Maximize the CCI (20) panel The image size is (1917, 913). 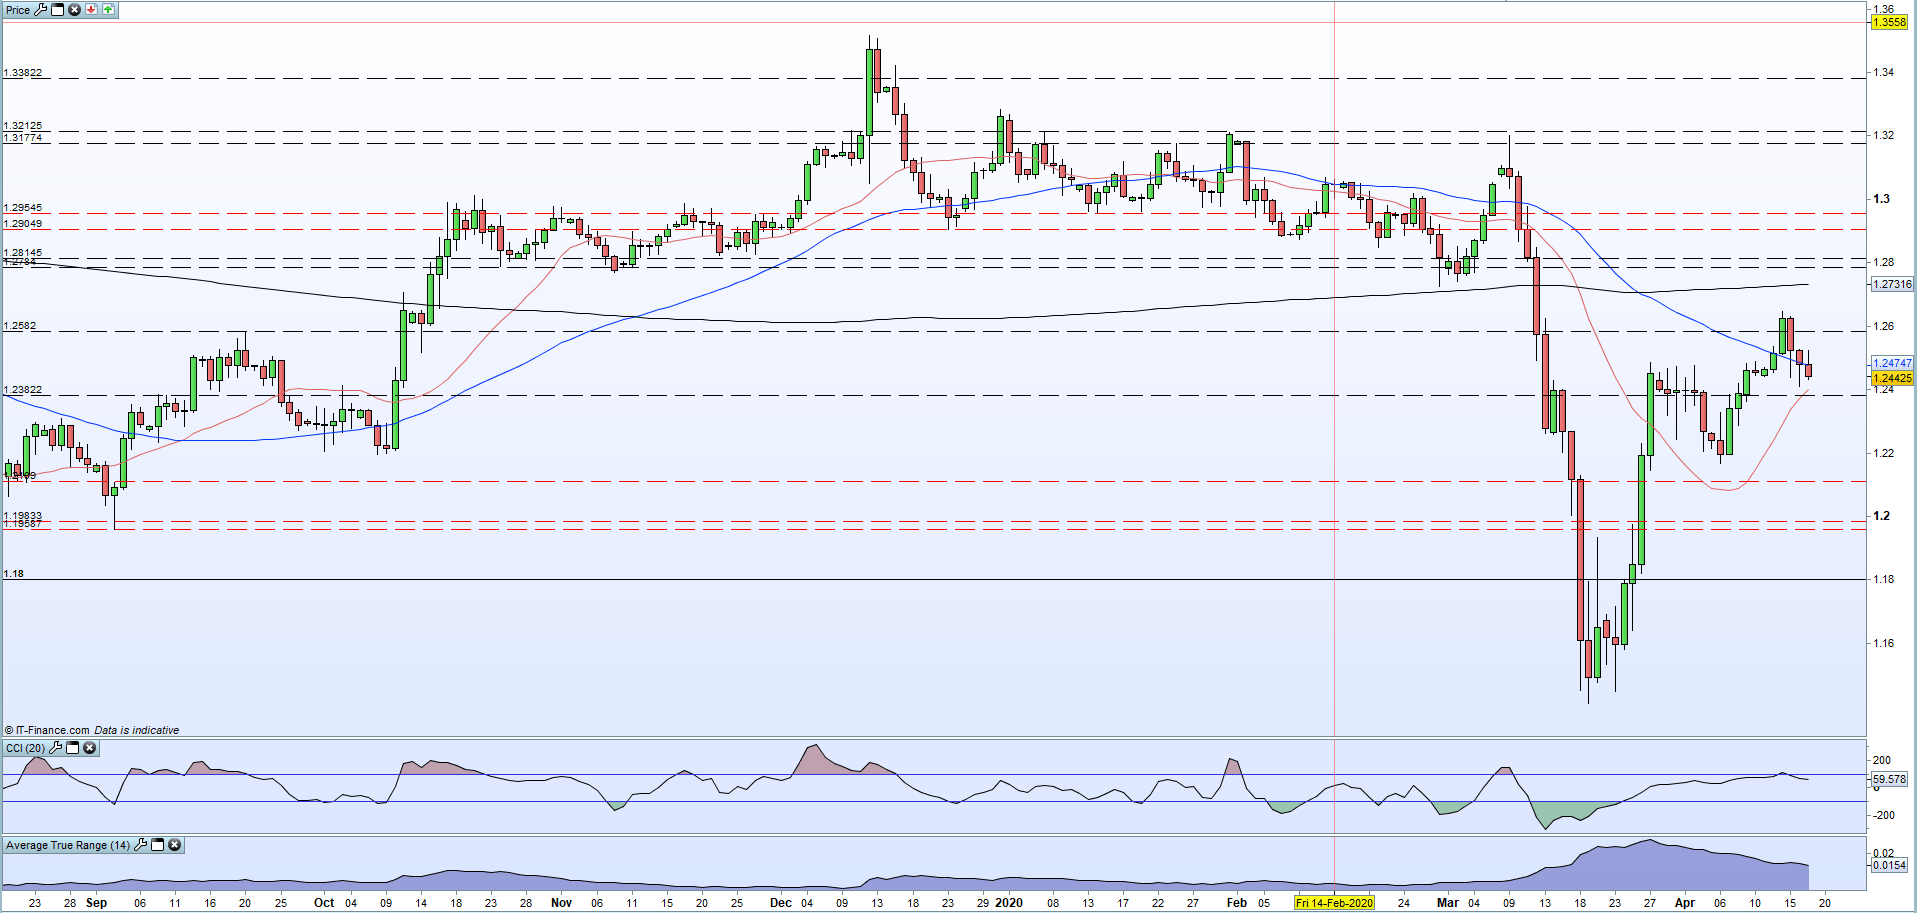point(73,748)
